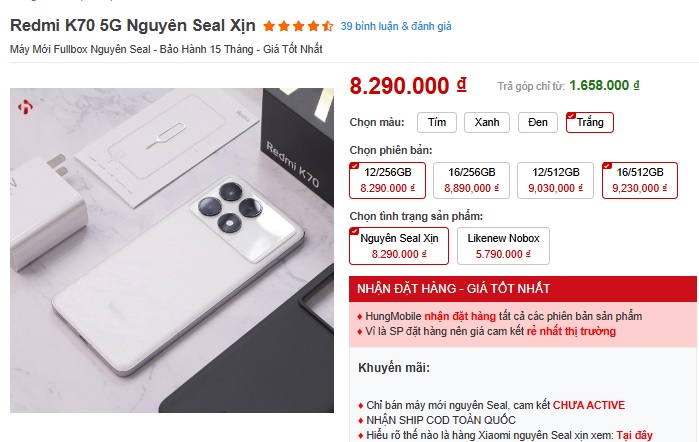Open the Tại đây link
This screenshot has width=699, height=442.
point(634,435)
